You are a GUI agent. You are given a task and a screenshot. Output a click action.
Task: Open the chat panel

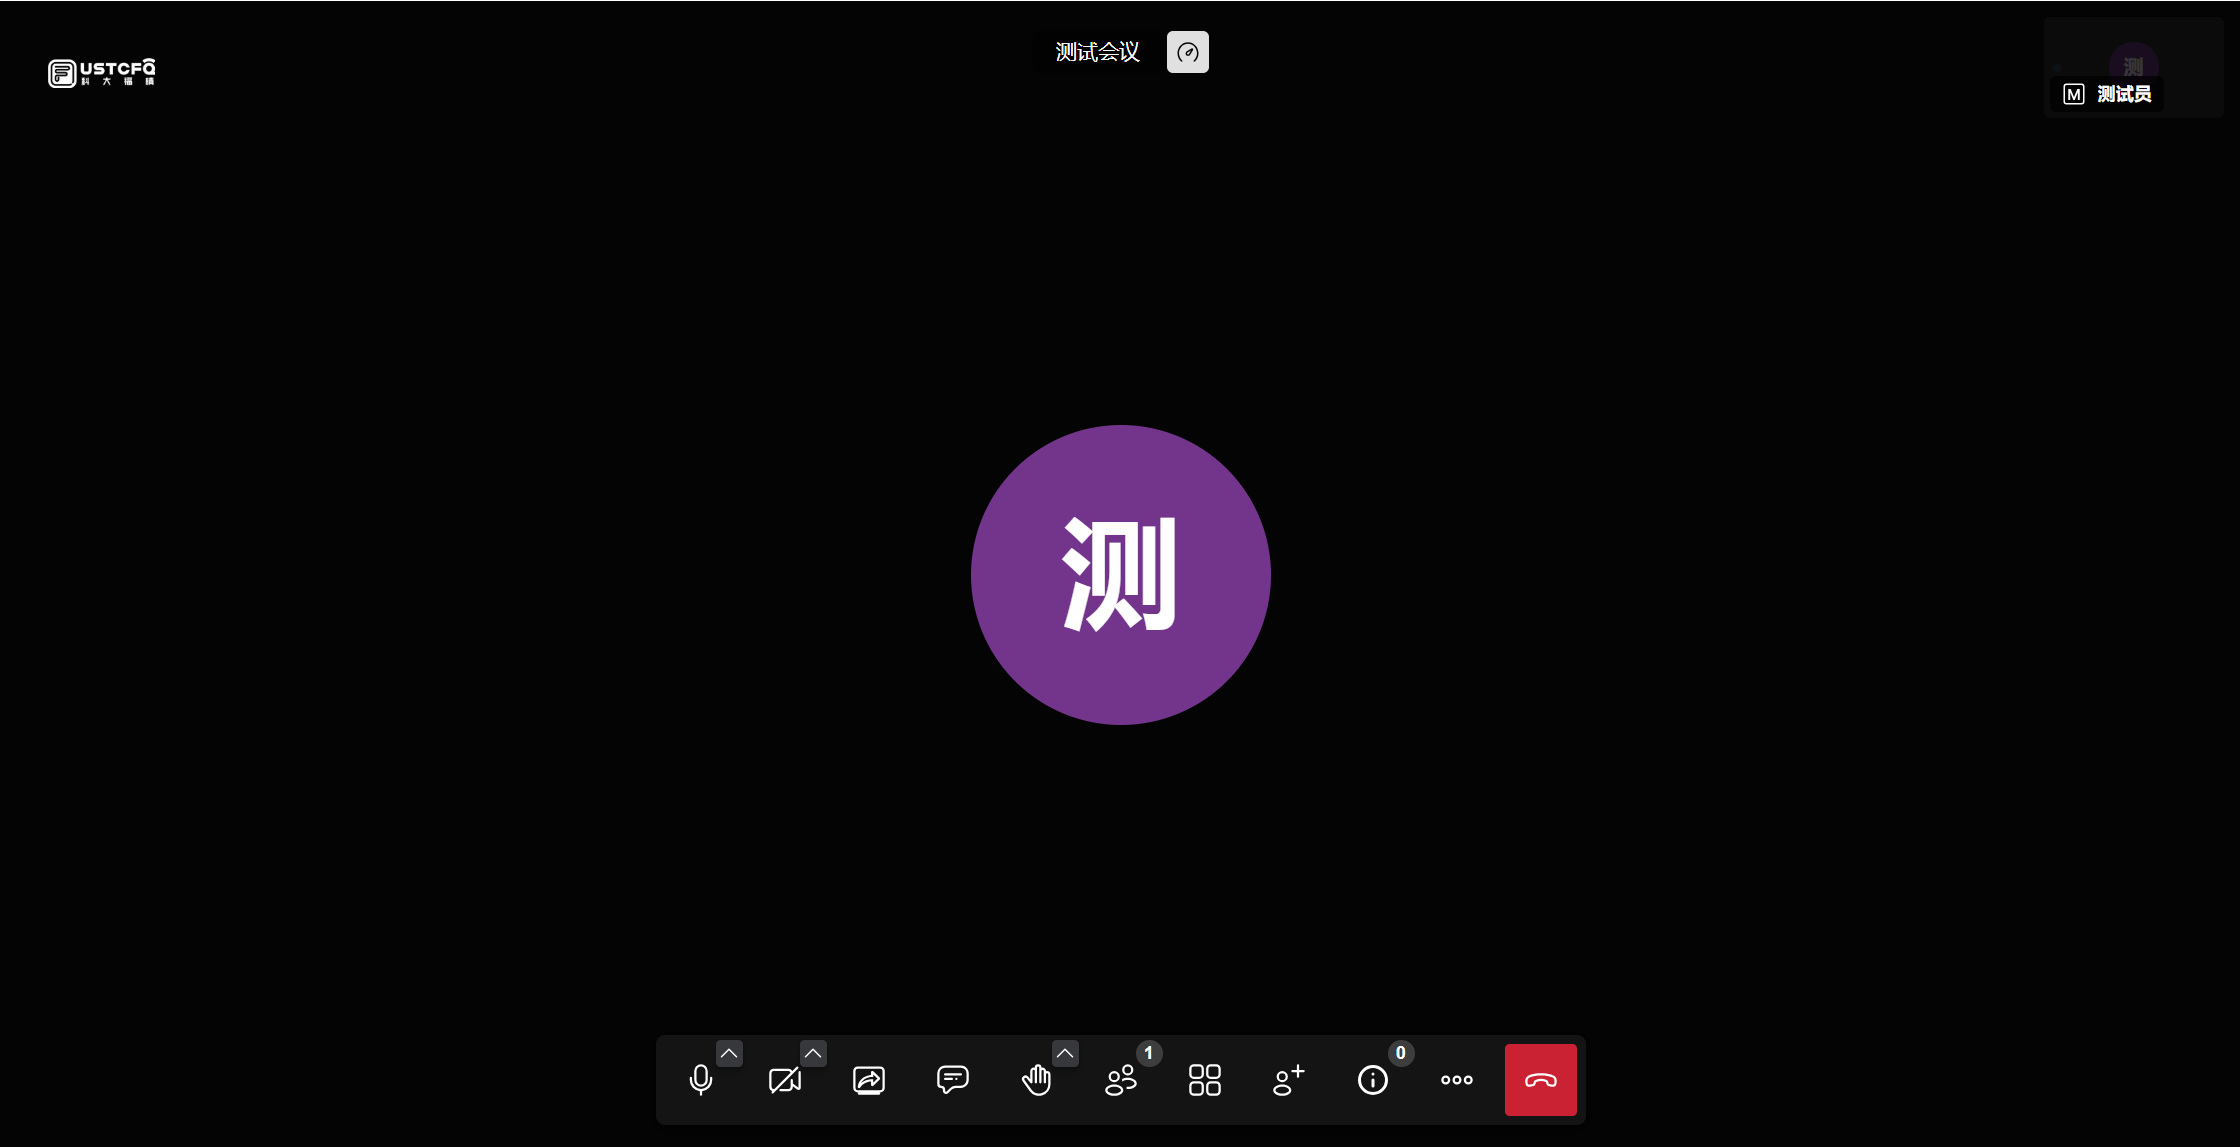[952, 1080]
